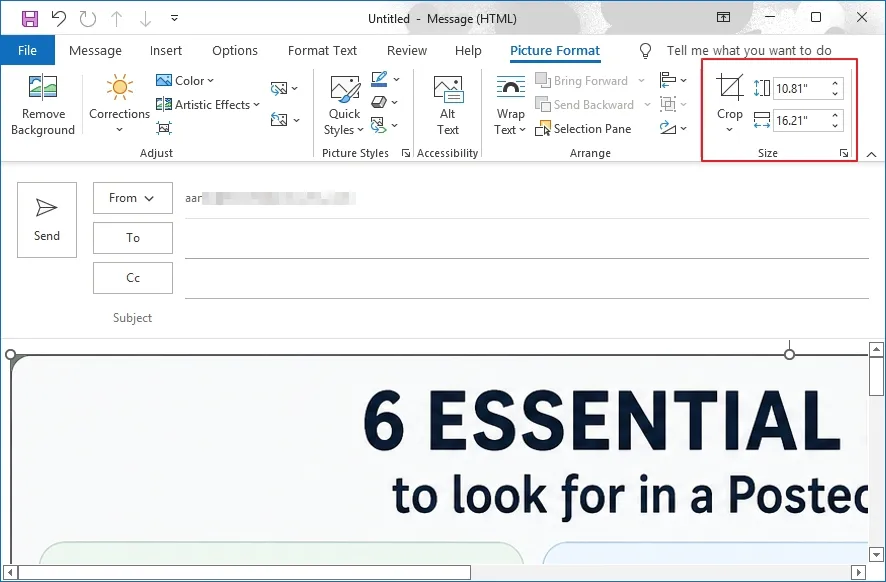Increase the shape height with up arrow
Screen dimensions: 886x582
[835, 84]
